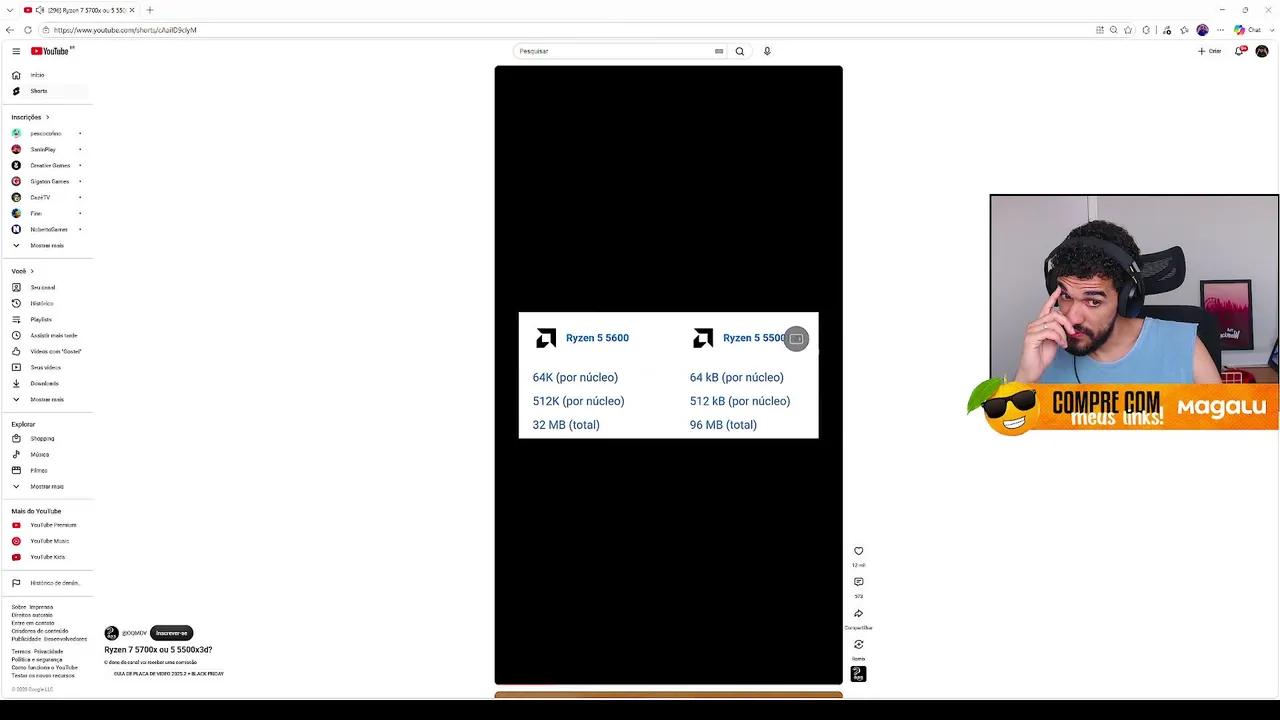Open YouTube Music

[49, 541]
